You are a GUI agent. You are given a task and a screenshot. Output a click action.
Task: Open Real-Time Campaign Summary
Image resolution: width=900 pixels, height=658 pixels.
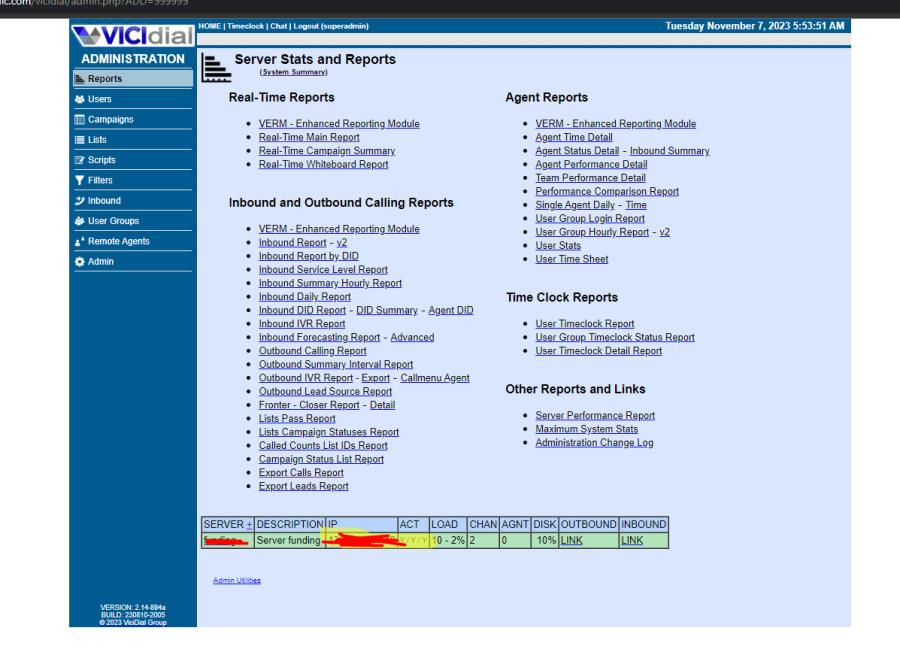(327, 151)
